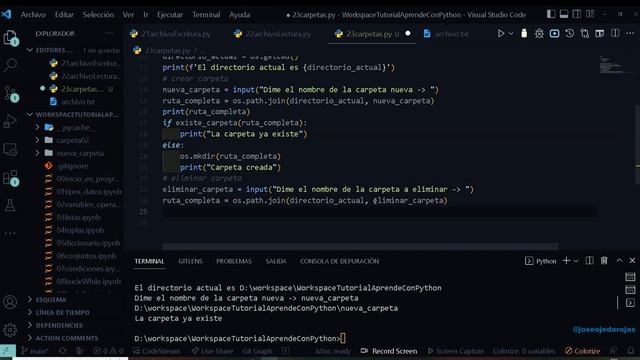Image resolution: width=640 pixels, height=360 pixels.
Task: Expand the carpeta02 folder
Action: [37, 140]
